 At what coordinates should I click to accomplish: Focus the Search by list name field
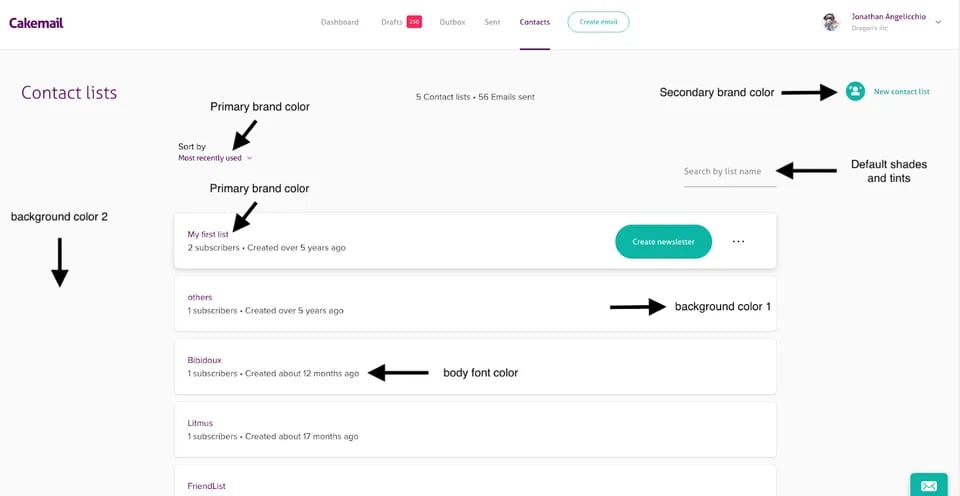click(729, 172)
